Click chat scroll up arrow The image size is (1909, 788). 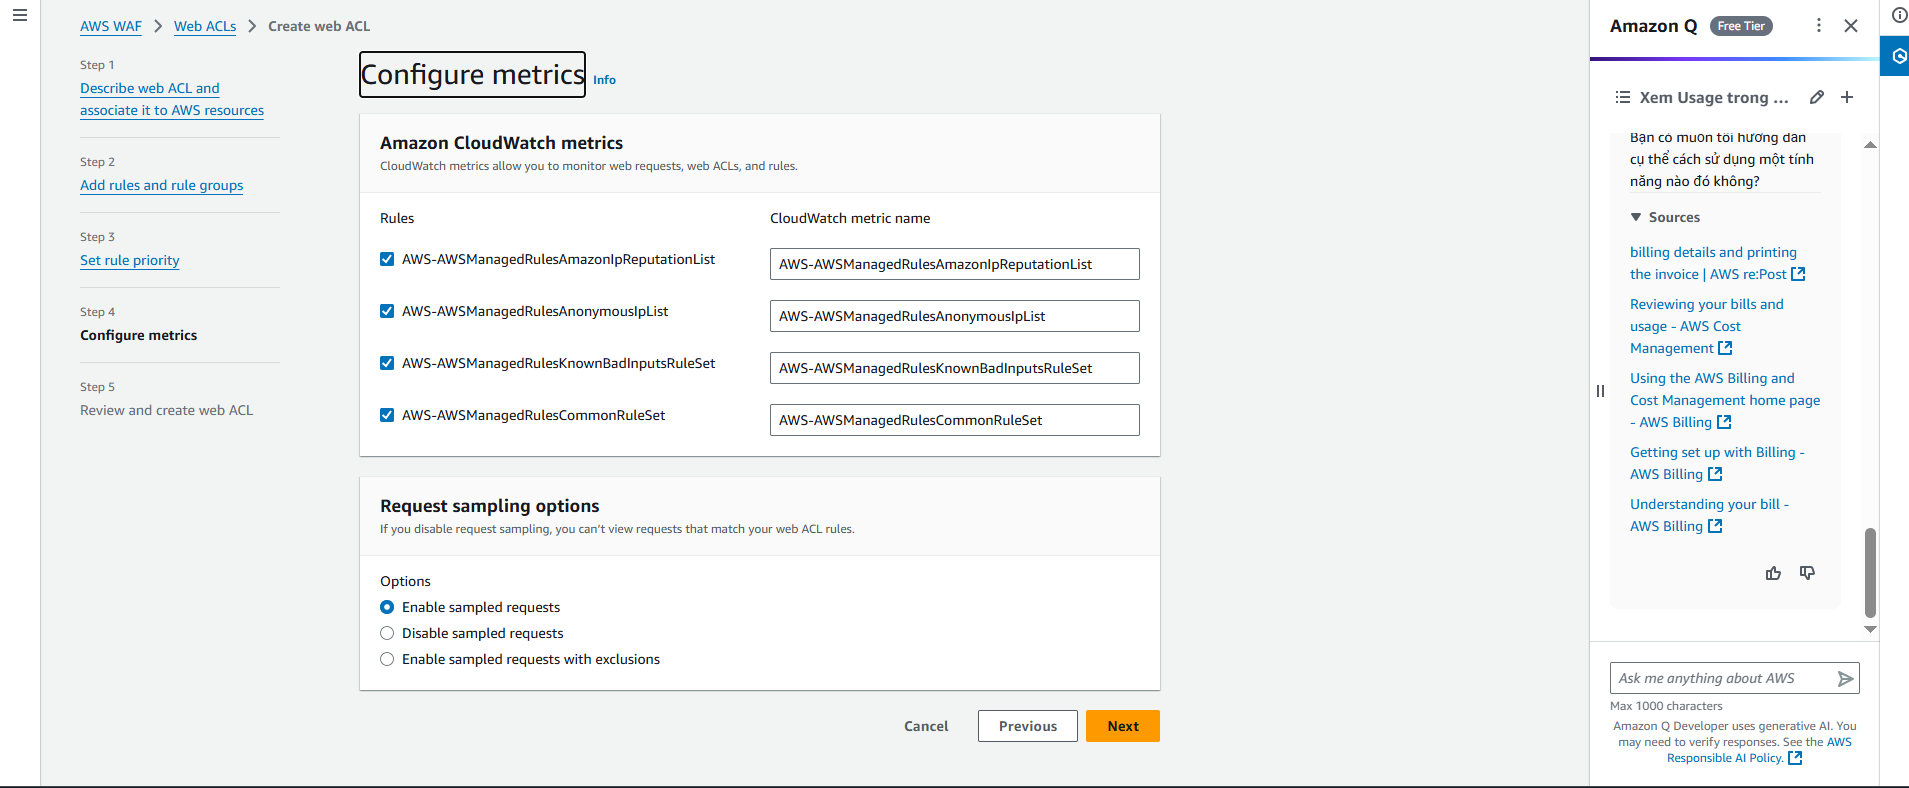1870,145
